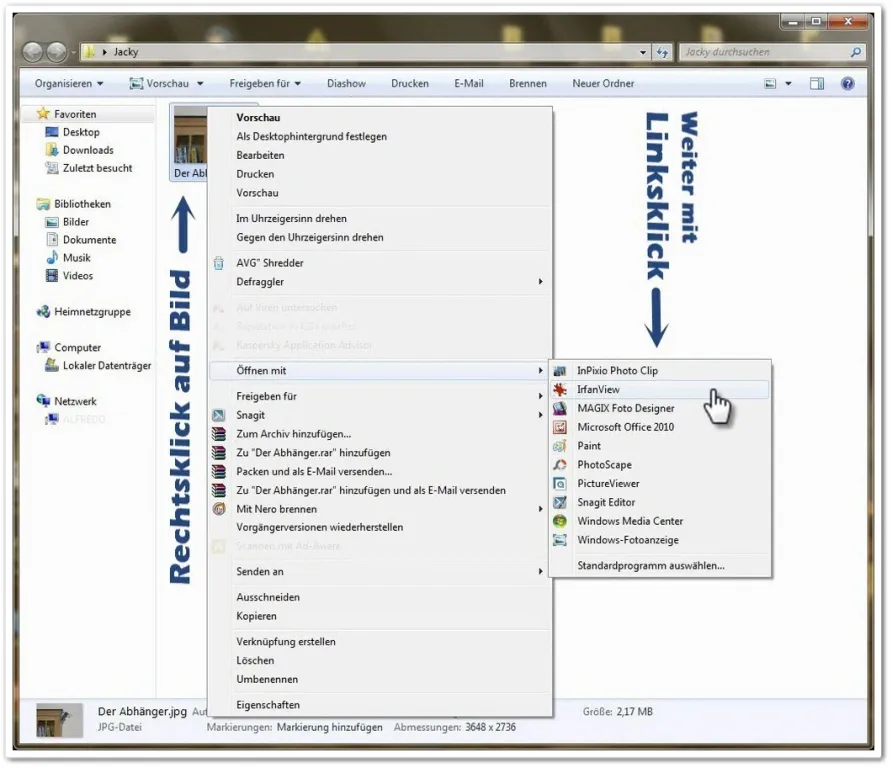Image resolution: width=892 pixels, height=768 pixels.
Task: Expand the Defraggler submenu
Action: point(540,282)
